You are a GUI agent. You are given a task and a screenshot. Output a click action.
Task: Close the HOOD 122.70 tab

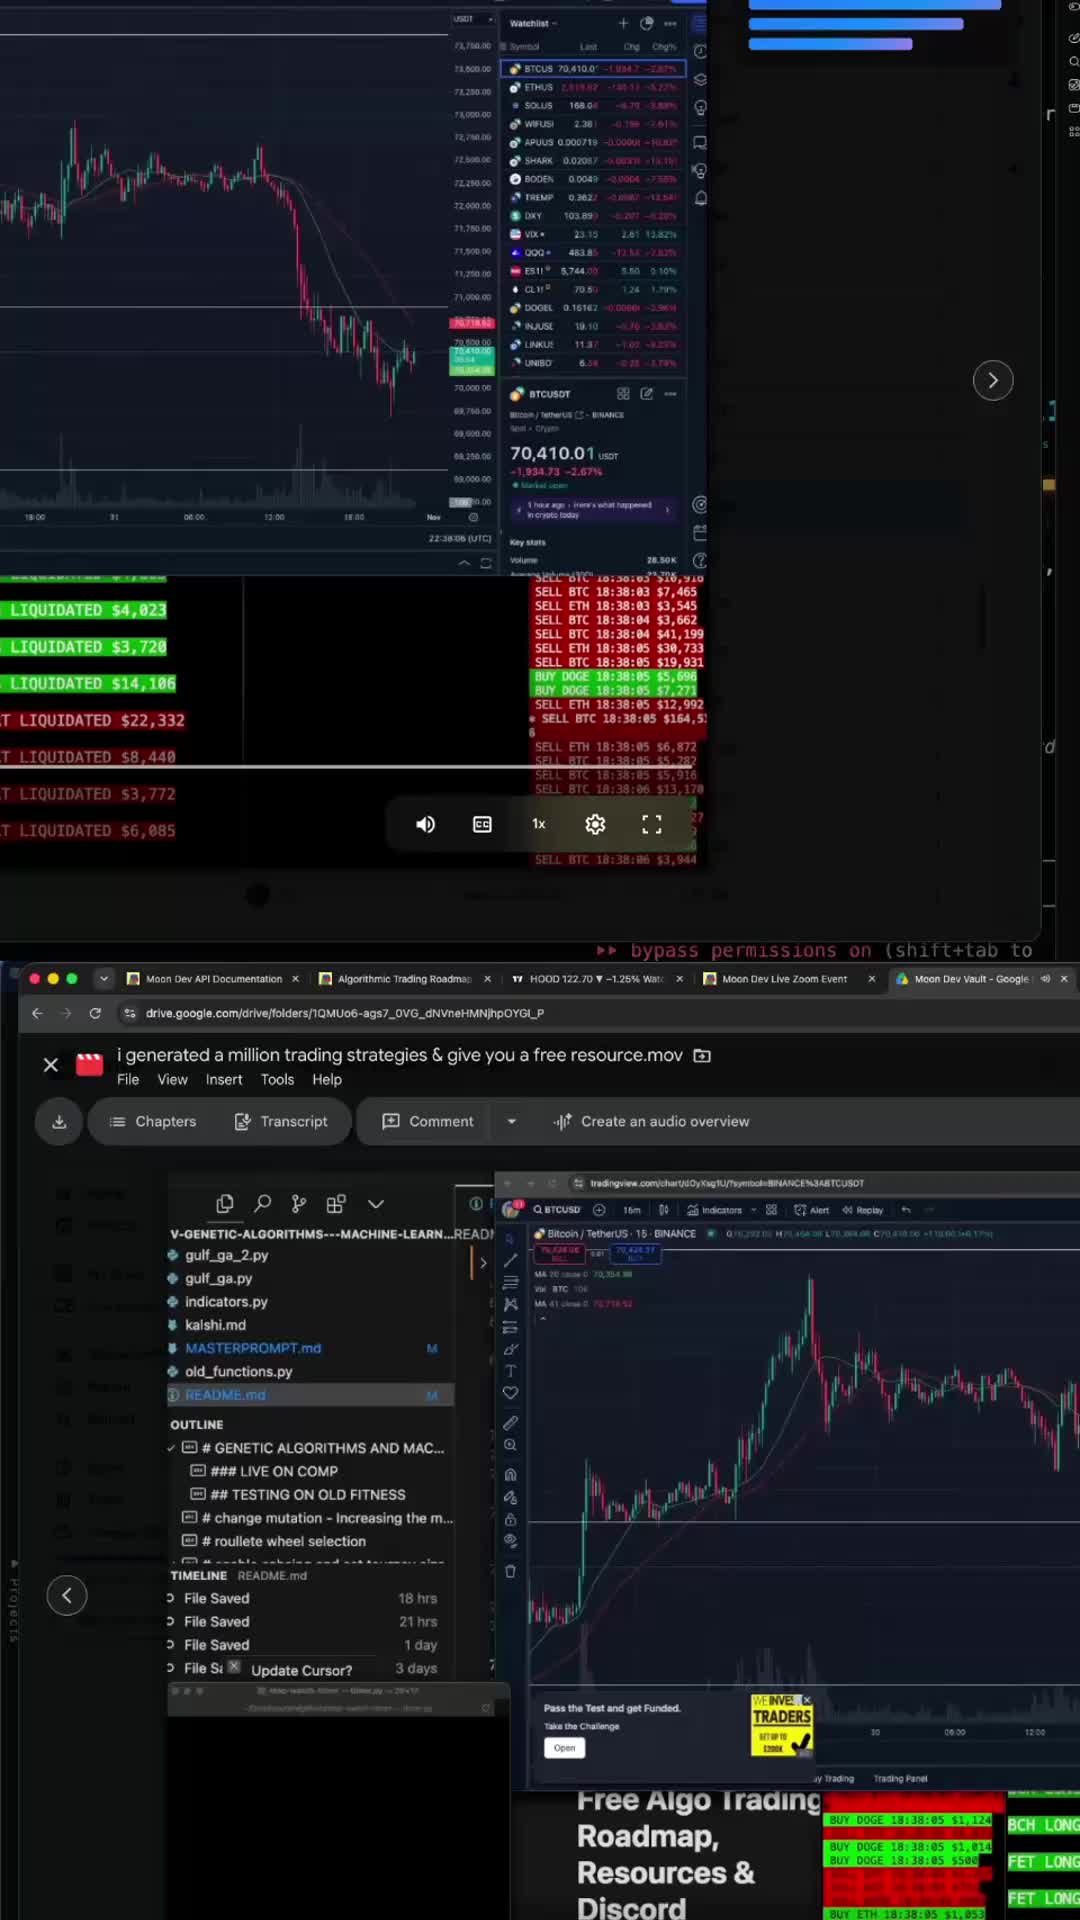679,979
